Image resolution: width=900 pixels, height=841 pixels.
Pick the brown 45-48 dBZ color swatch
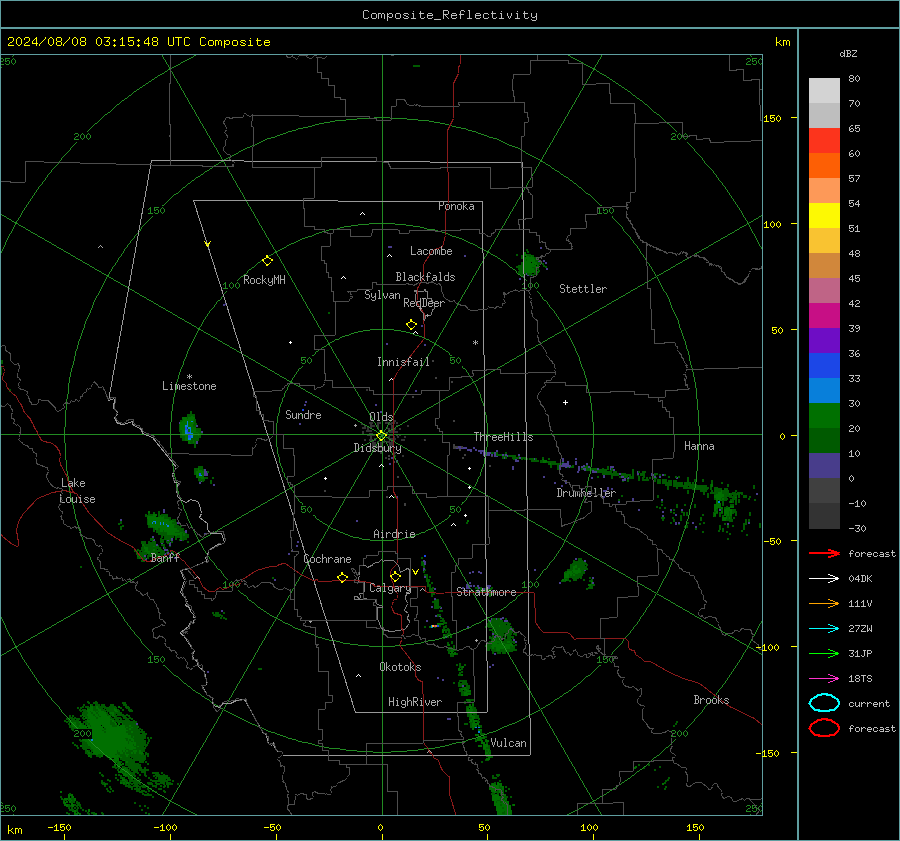(824, 266)
